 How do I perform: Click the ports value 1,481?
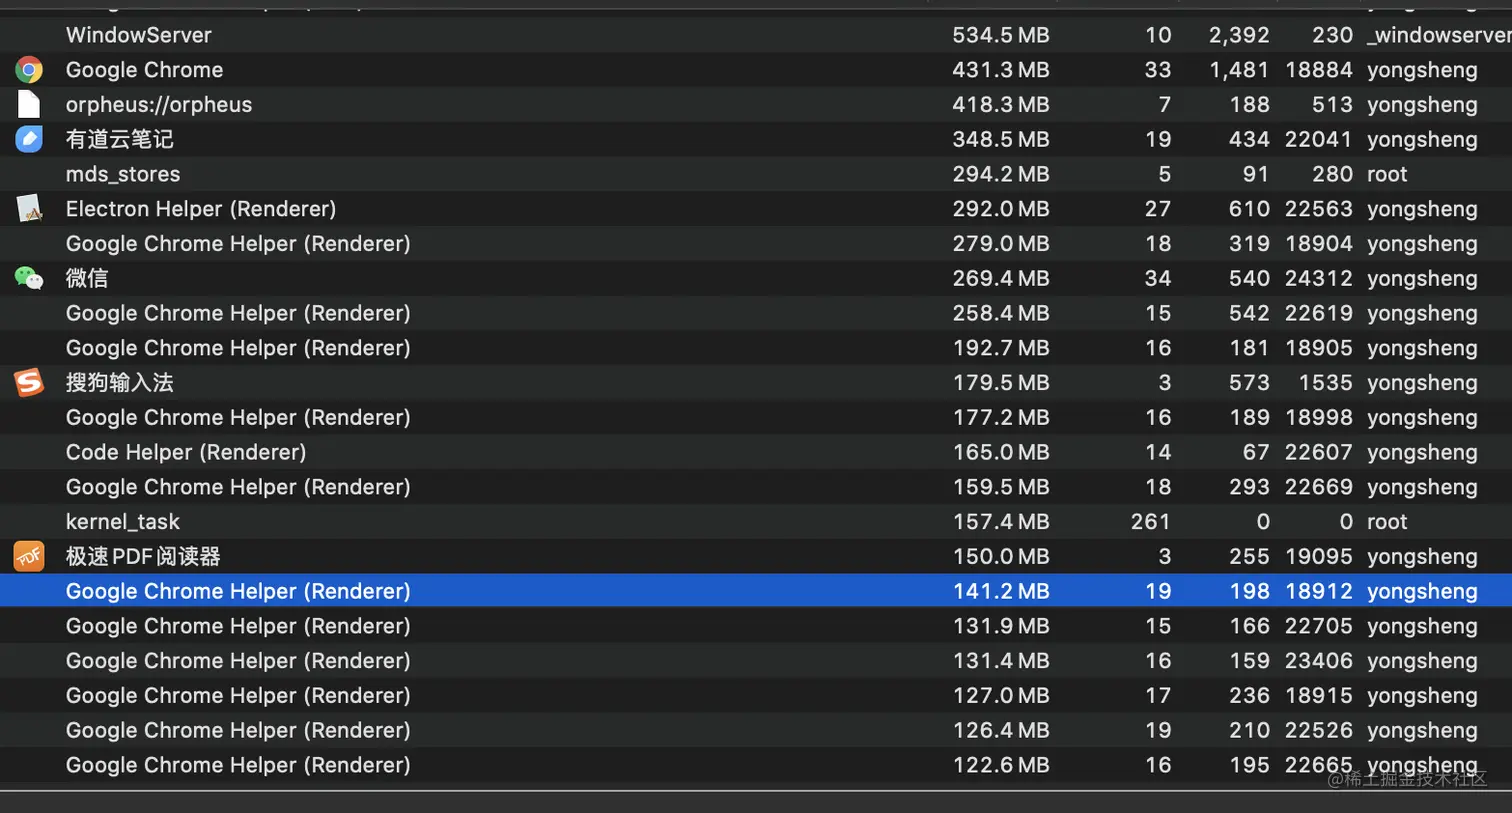pyautogui.click(x=1239, y=70)
